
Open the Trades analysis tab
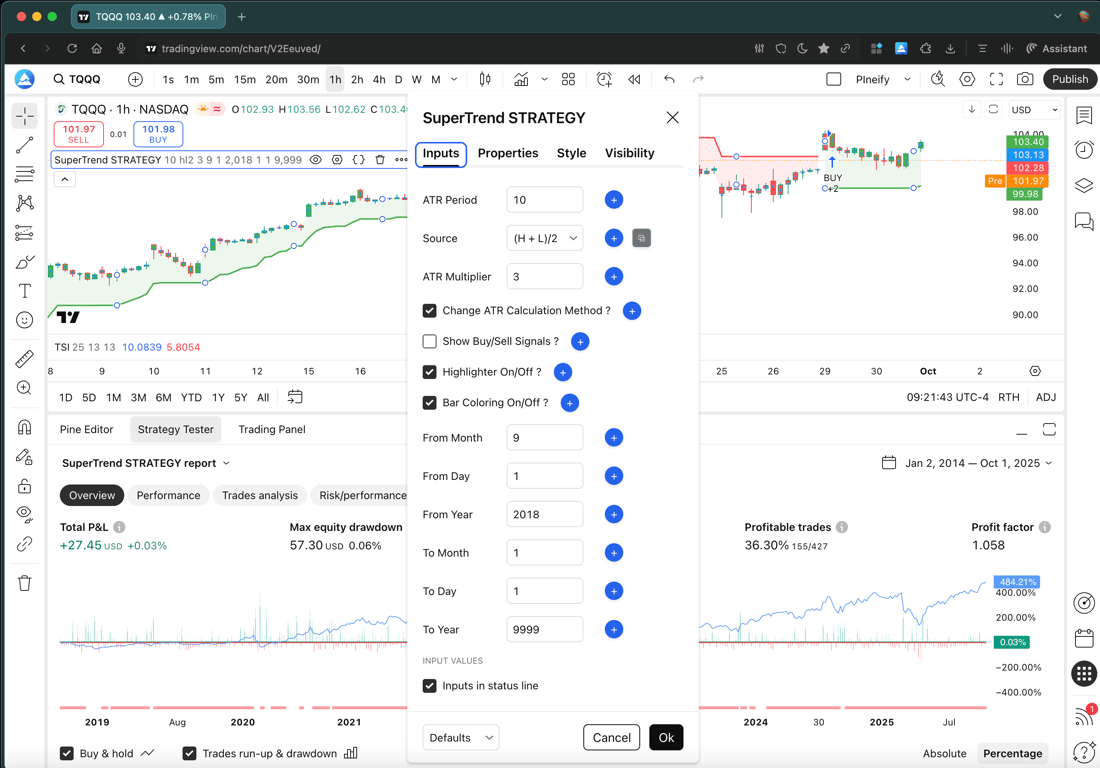[x=260, y=495]
